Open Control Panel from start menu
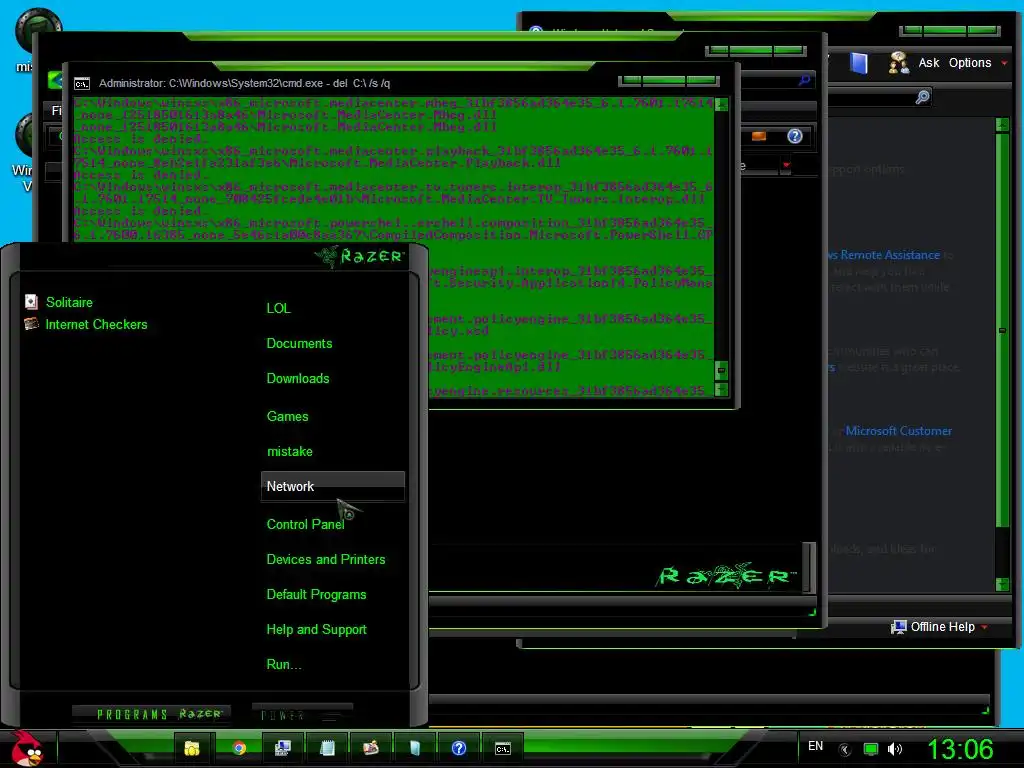Image resolution: width=1024 pixels, height=768 pixels. click(305, 524)
